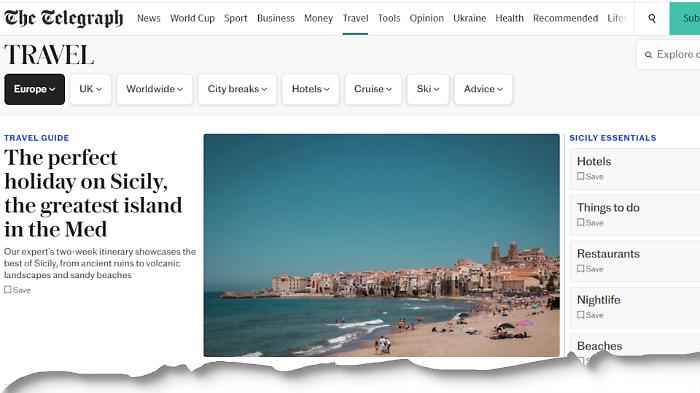Expand the UK dropdown

(91, 89)
